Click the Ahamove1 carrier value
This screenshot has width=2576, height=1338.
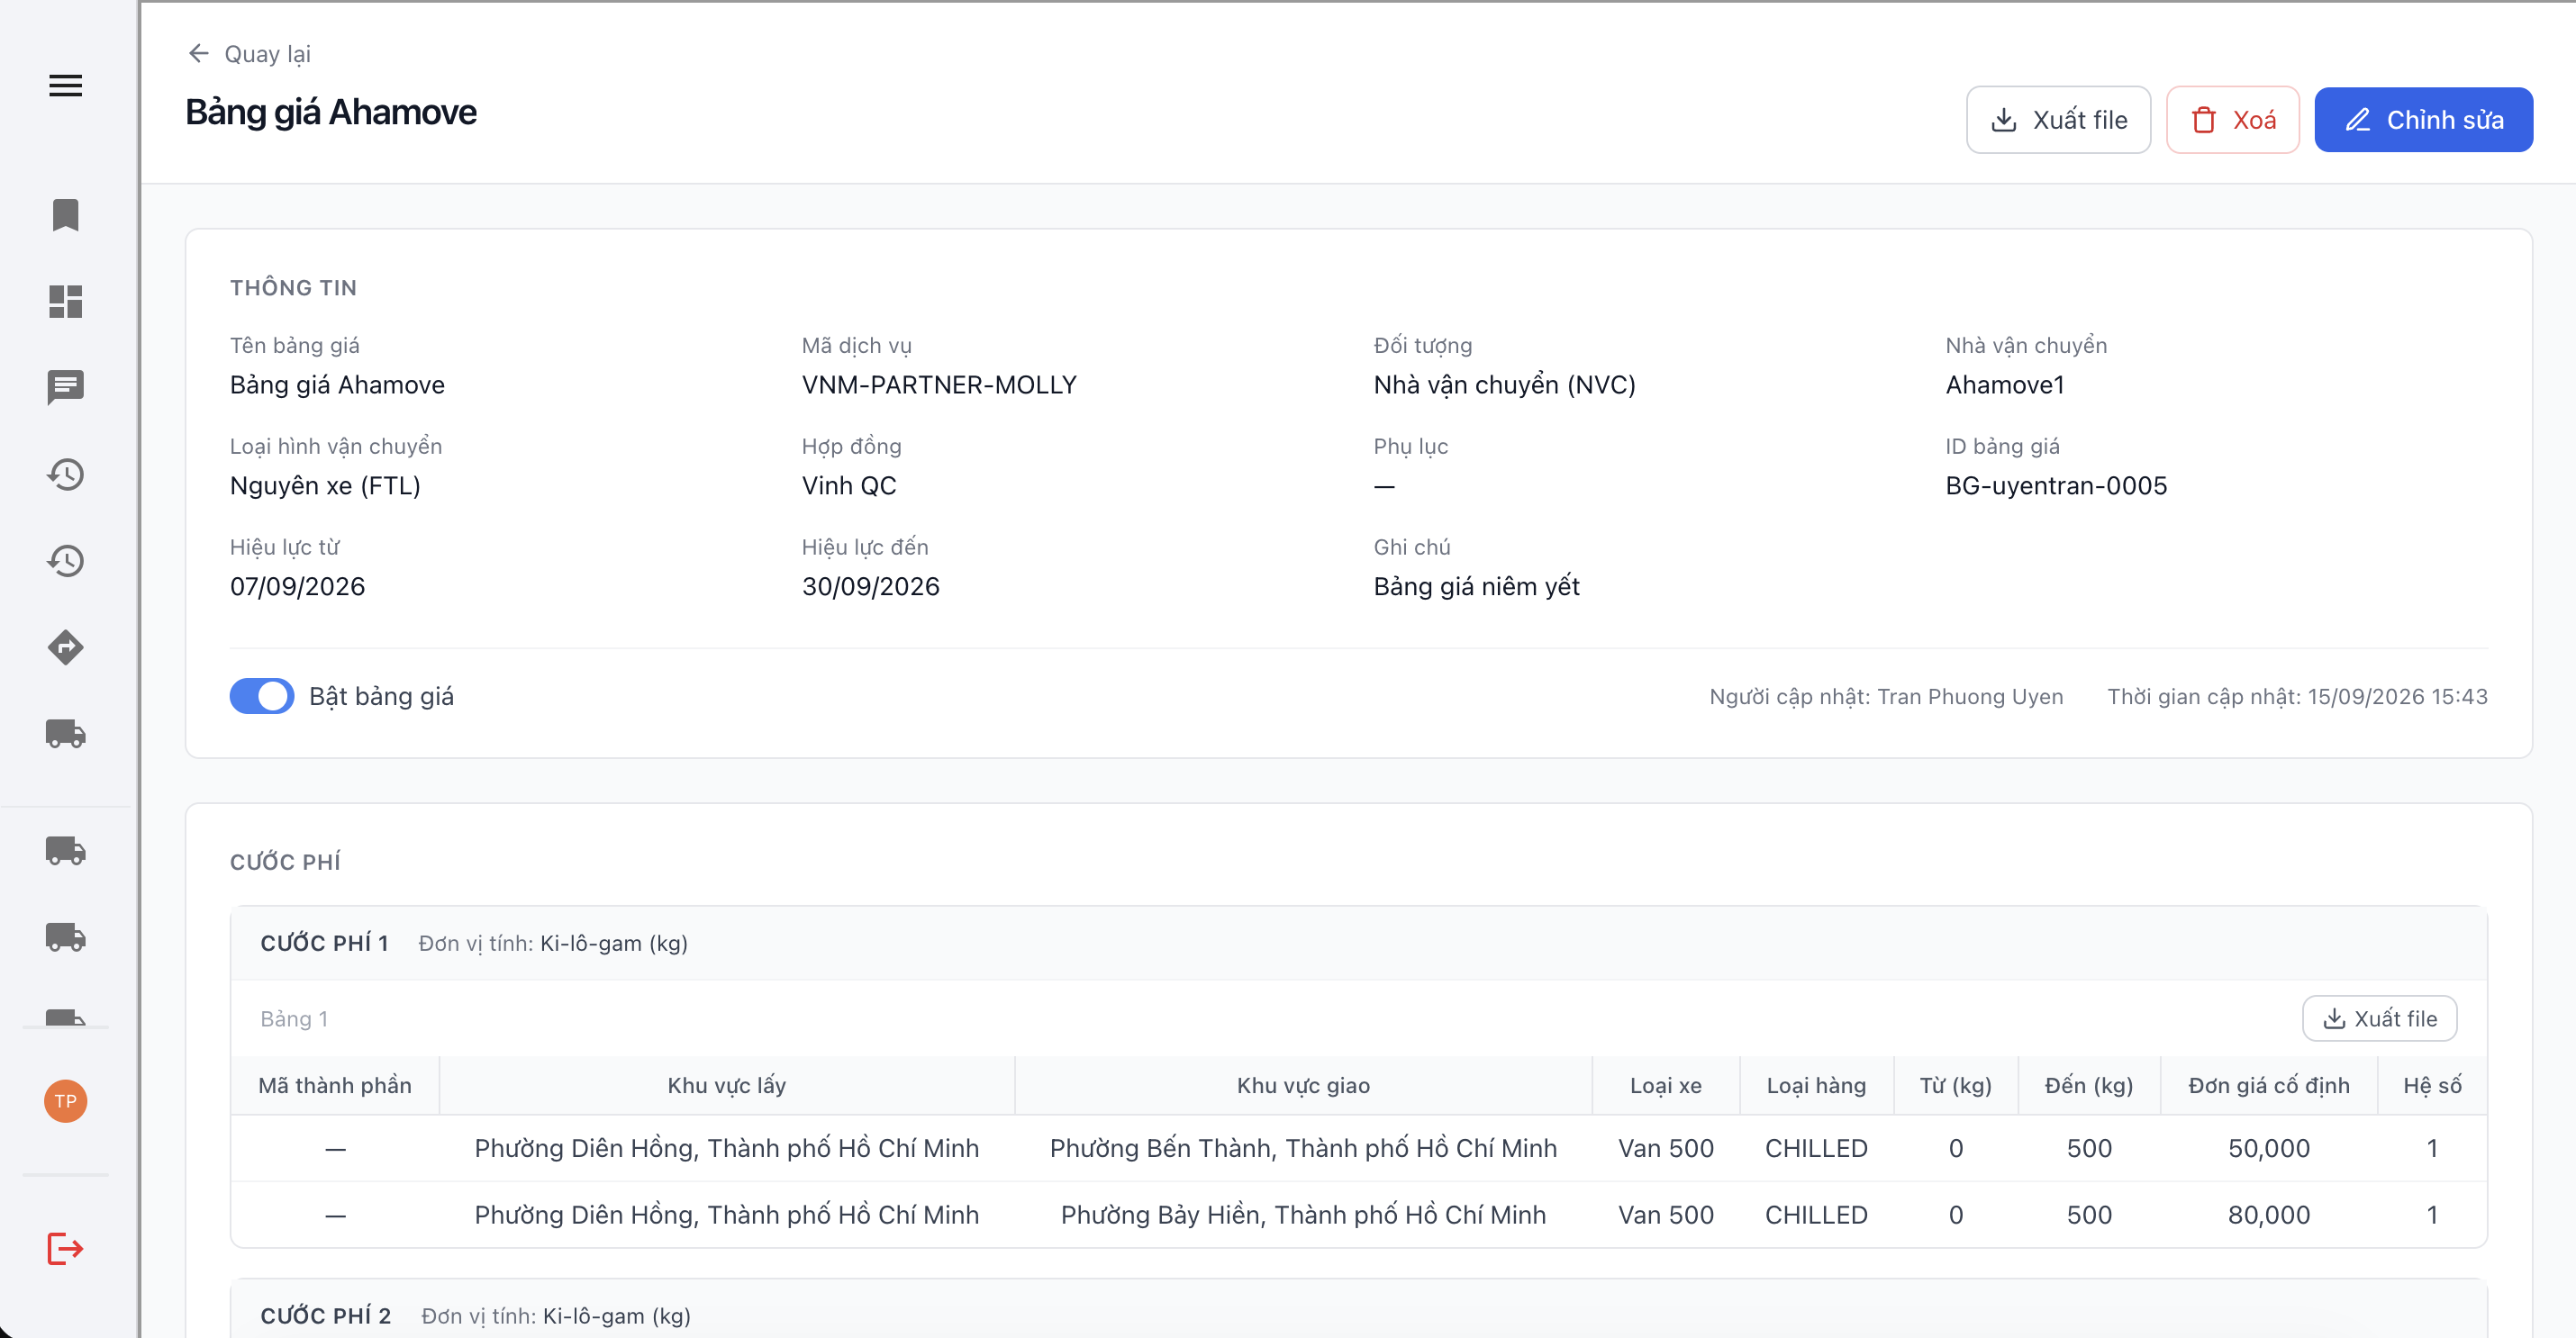(2004, 385)
